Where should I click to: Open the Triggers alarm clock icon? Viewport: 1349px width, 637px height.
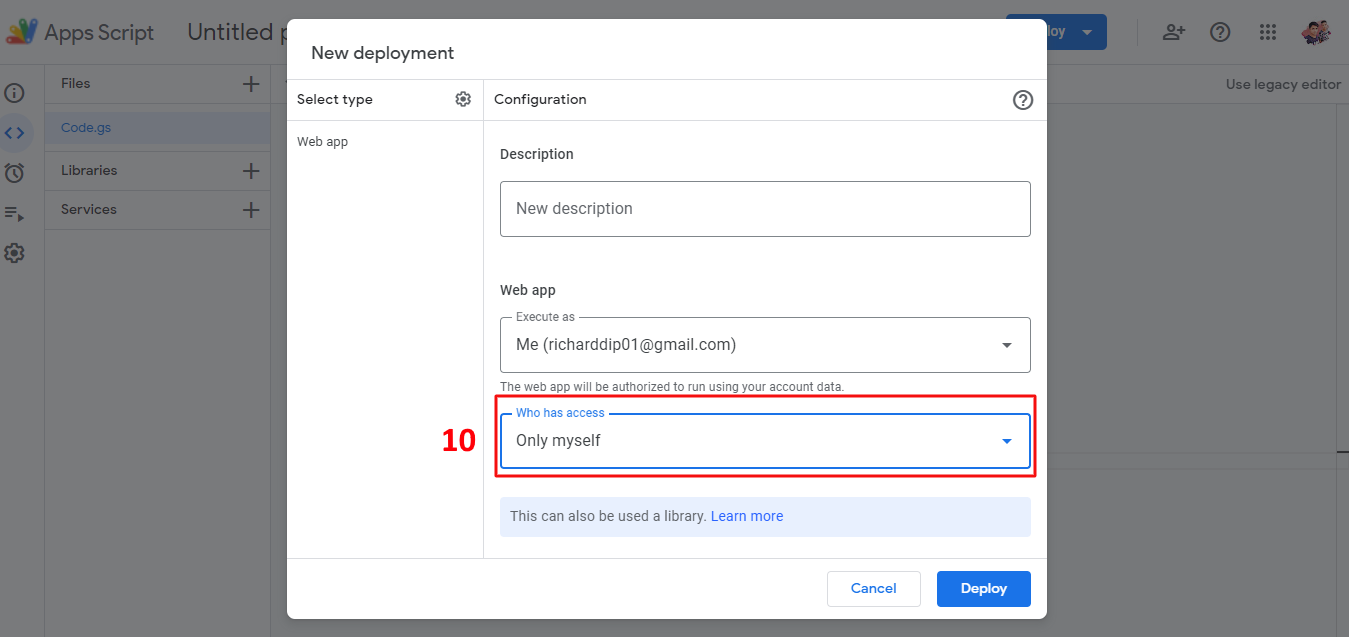pyautogui.click(x=14, y=173)
